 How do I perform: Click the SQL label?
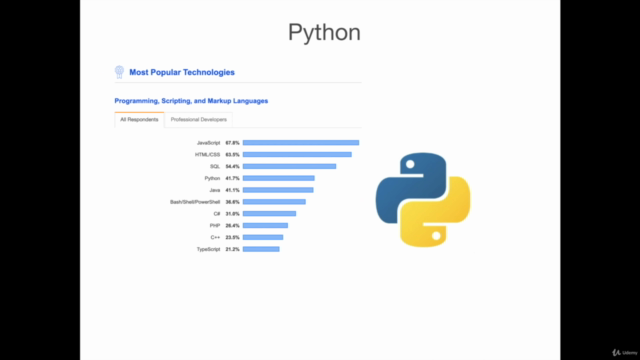click(x=215, y=167)
